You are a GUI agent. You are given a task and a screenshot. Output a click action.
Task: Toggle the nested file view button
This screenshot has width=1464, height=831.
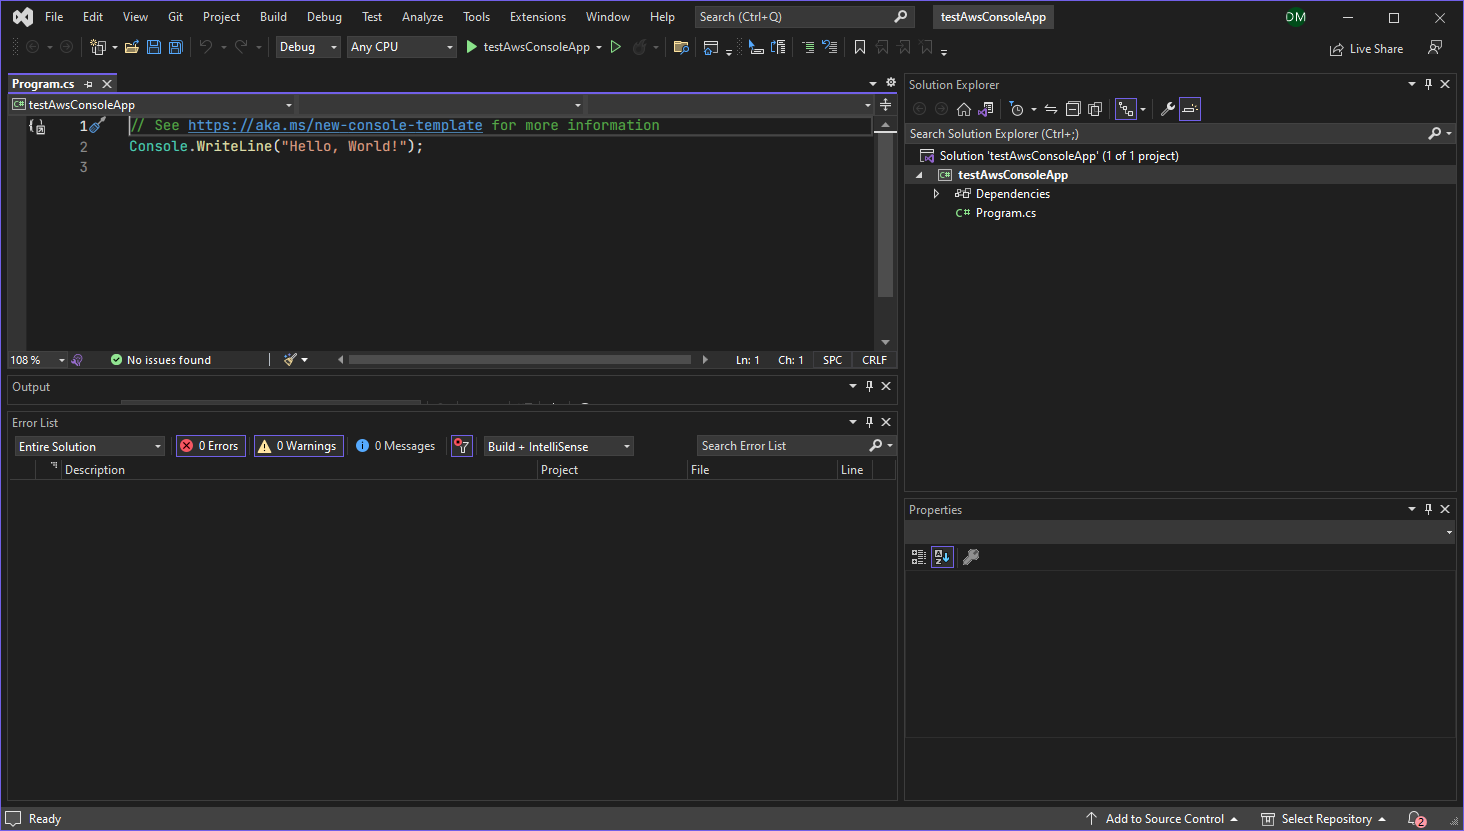[1126, 109]
